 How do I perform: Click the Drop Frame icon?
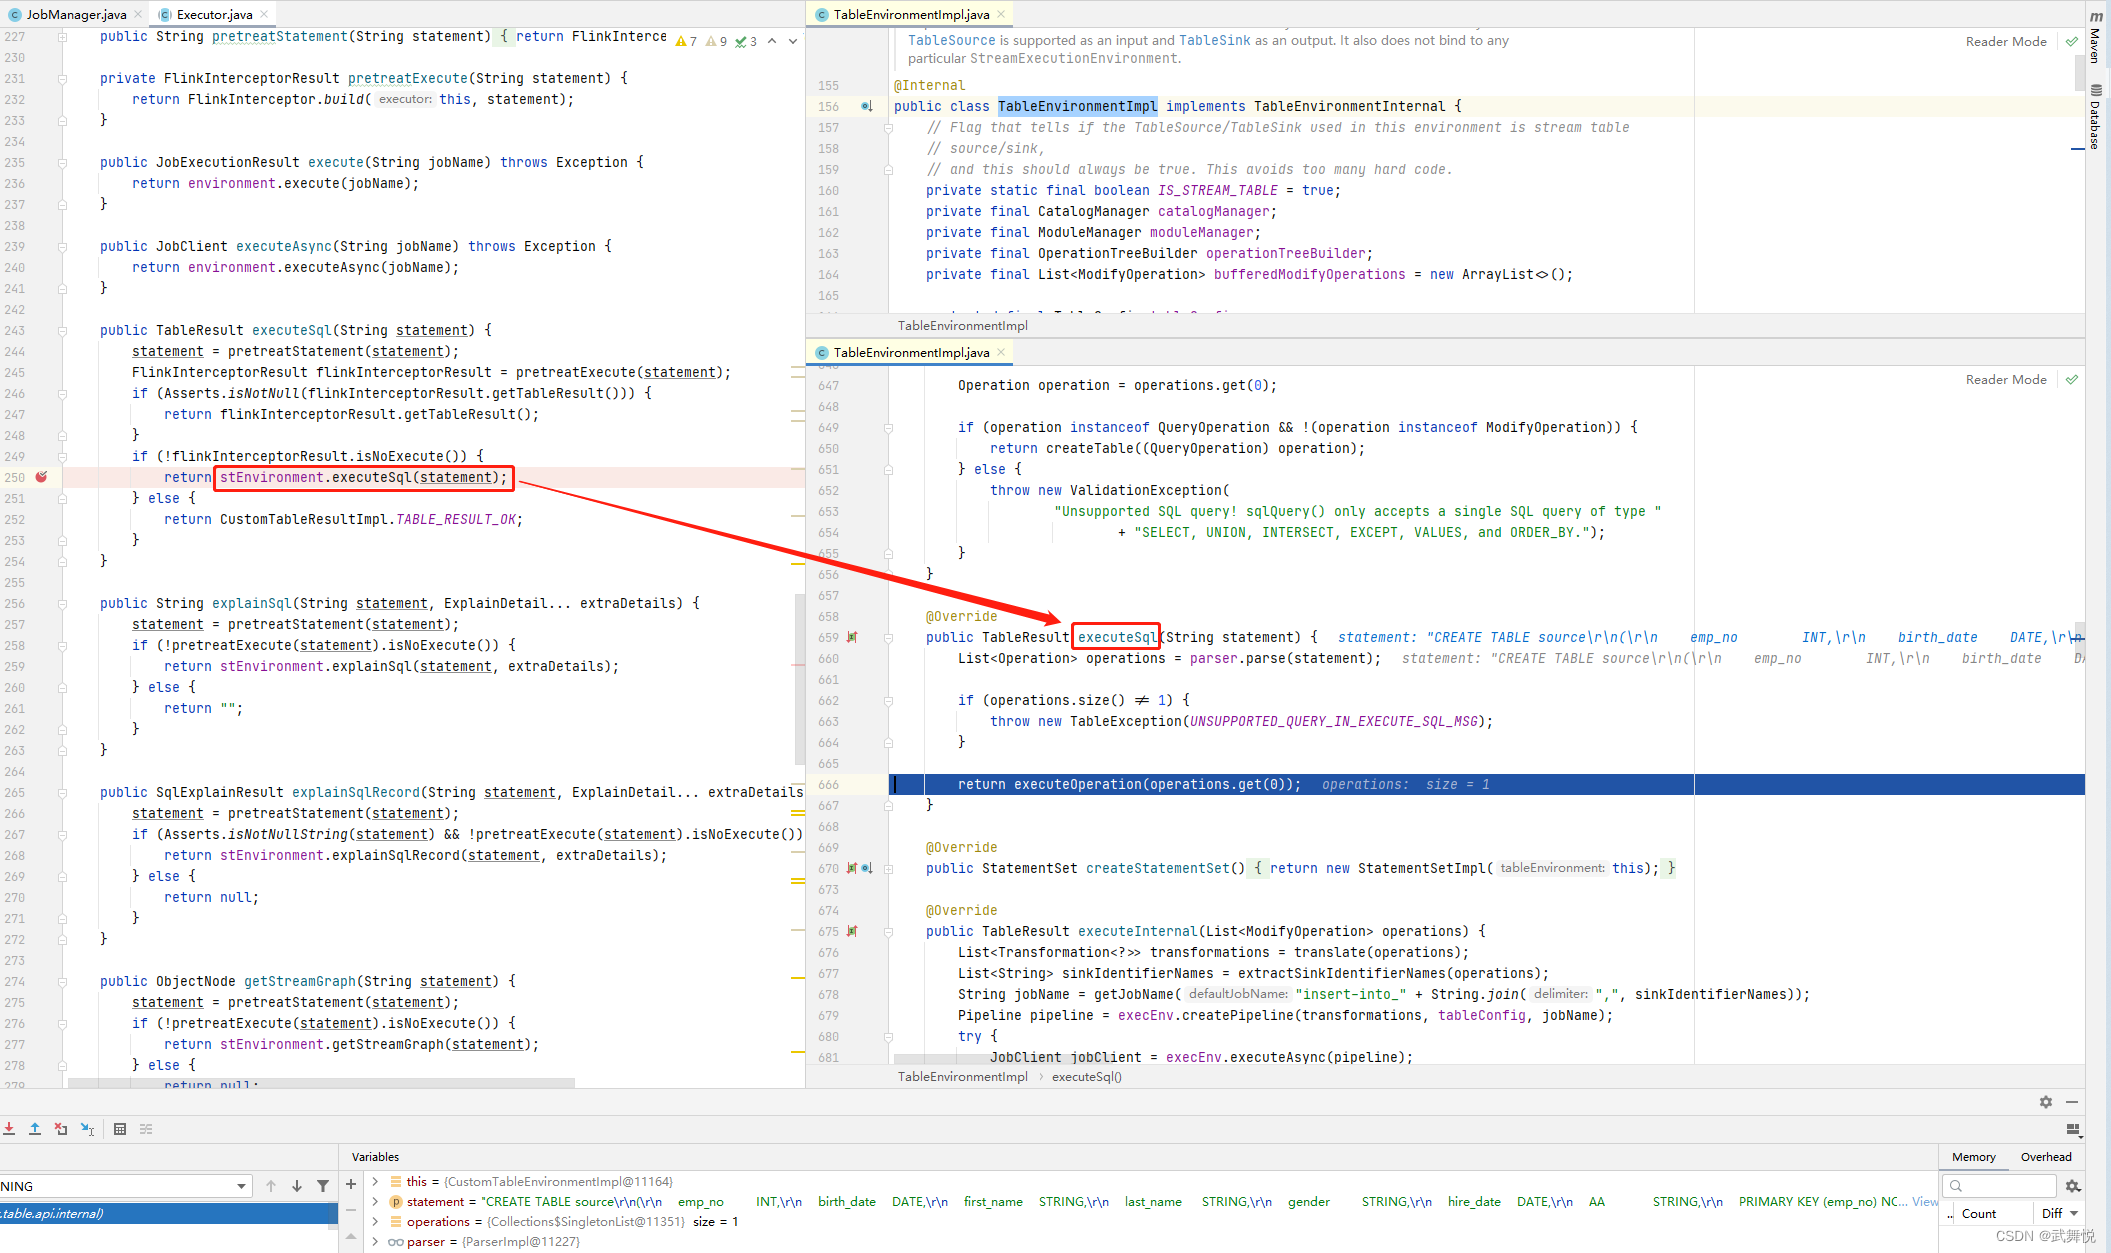coord(60,1128)
